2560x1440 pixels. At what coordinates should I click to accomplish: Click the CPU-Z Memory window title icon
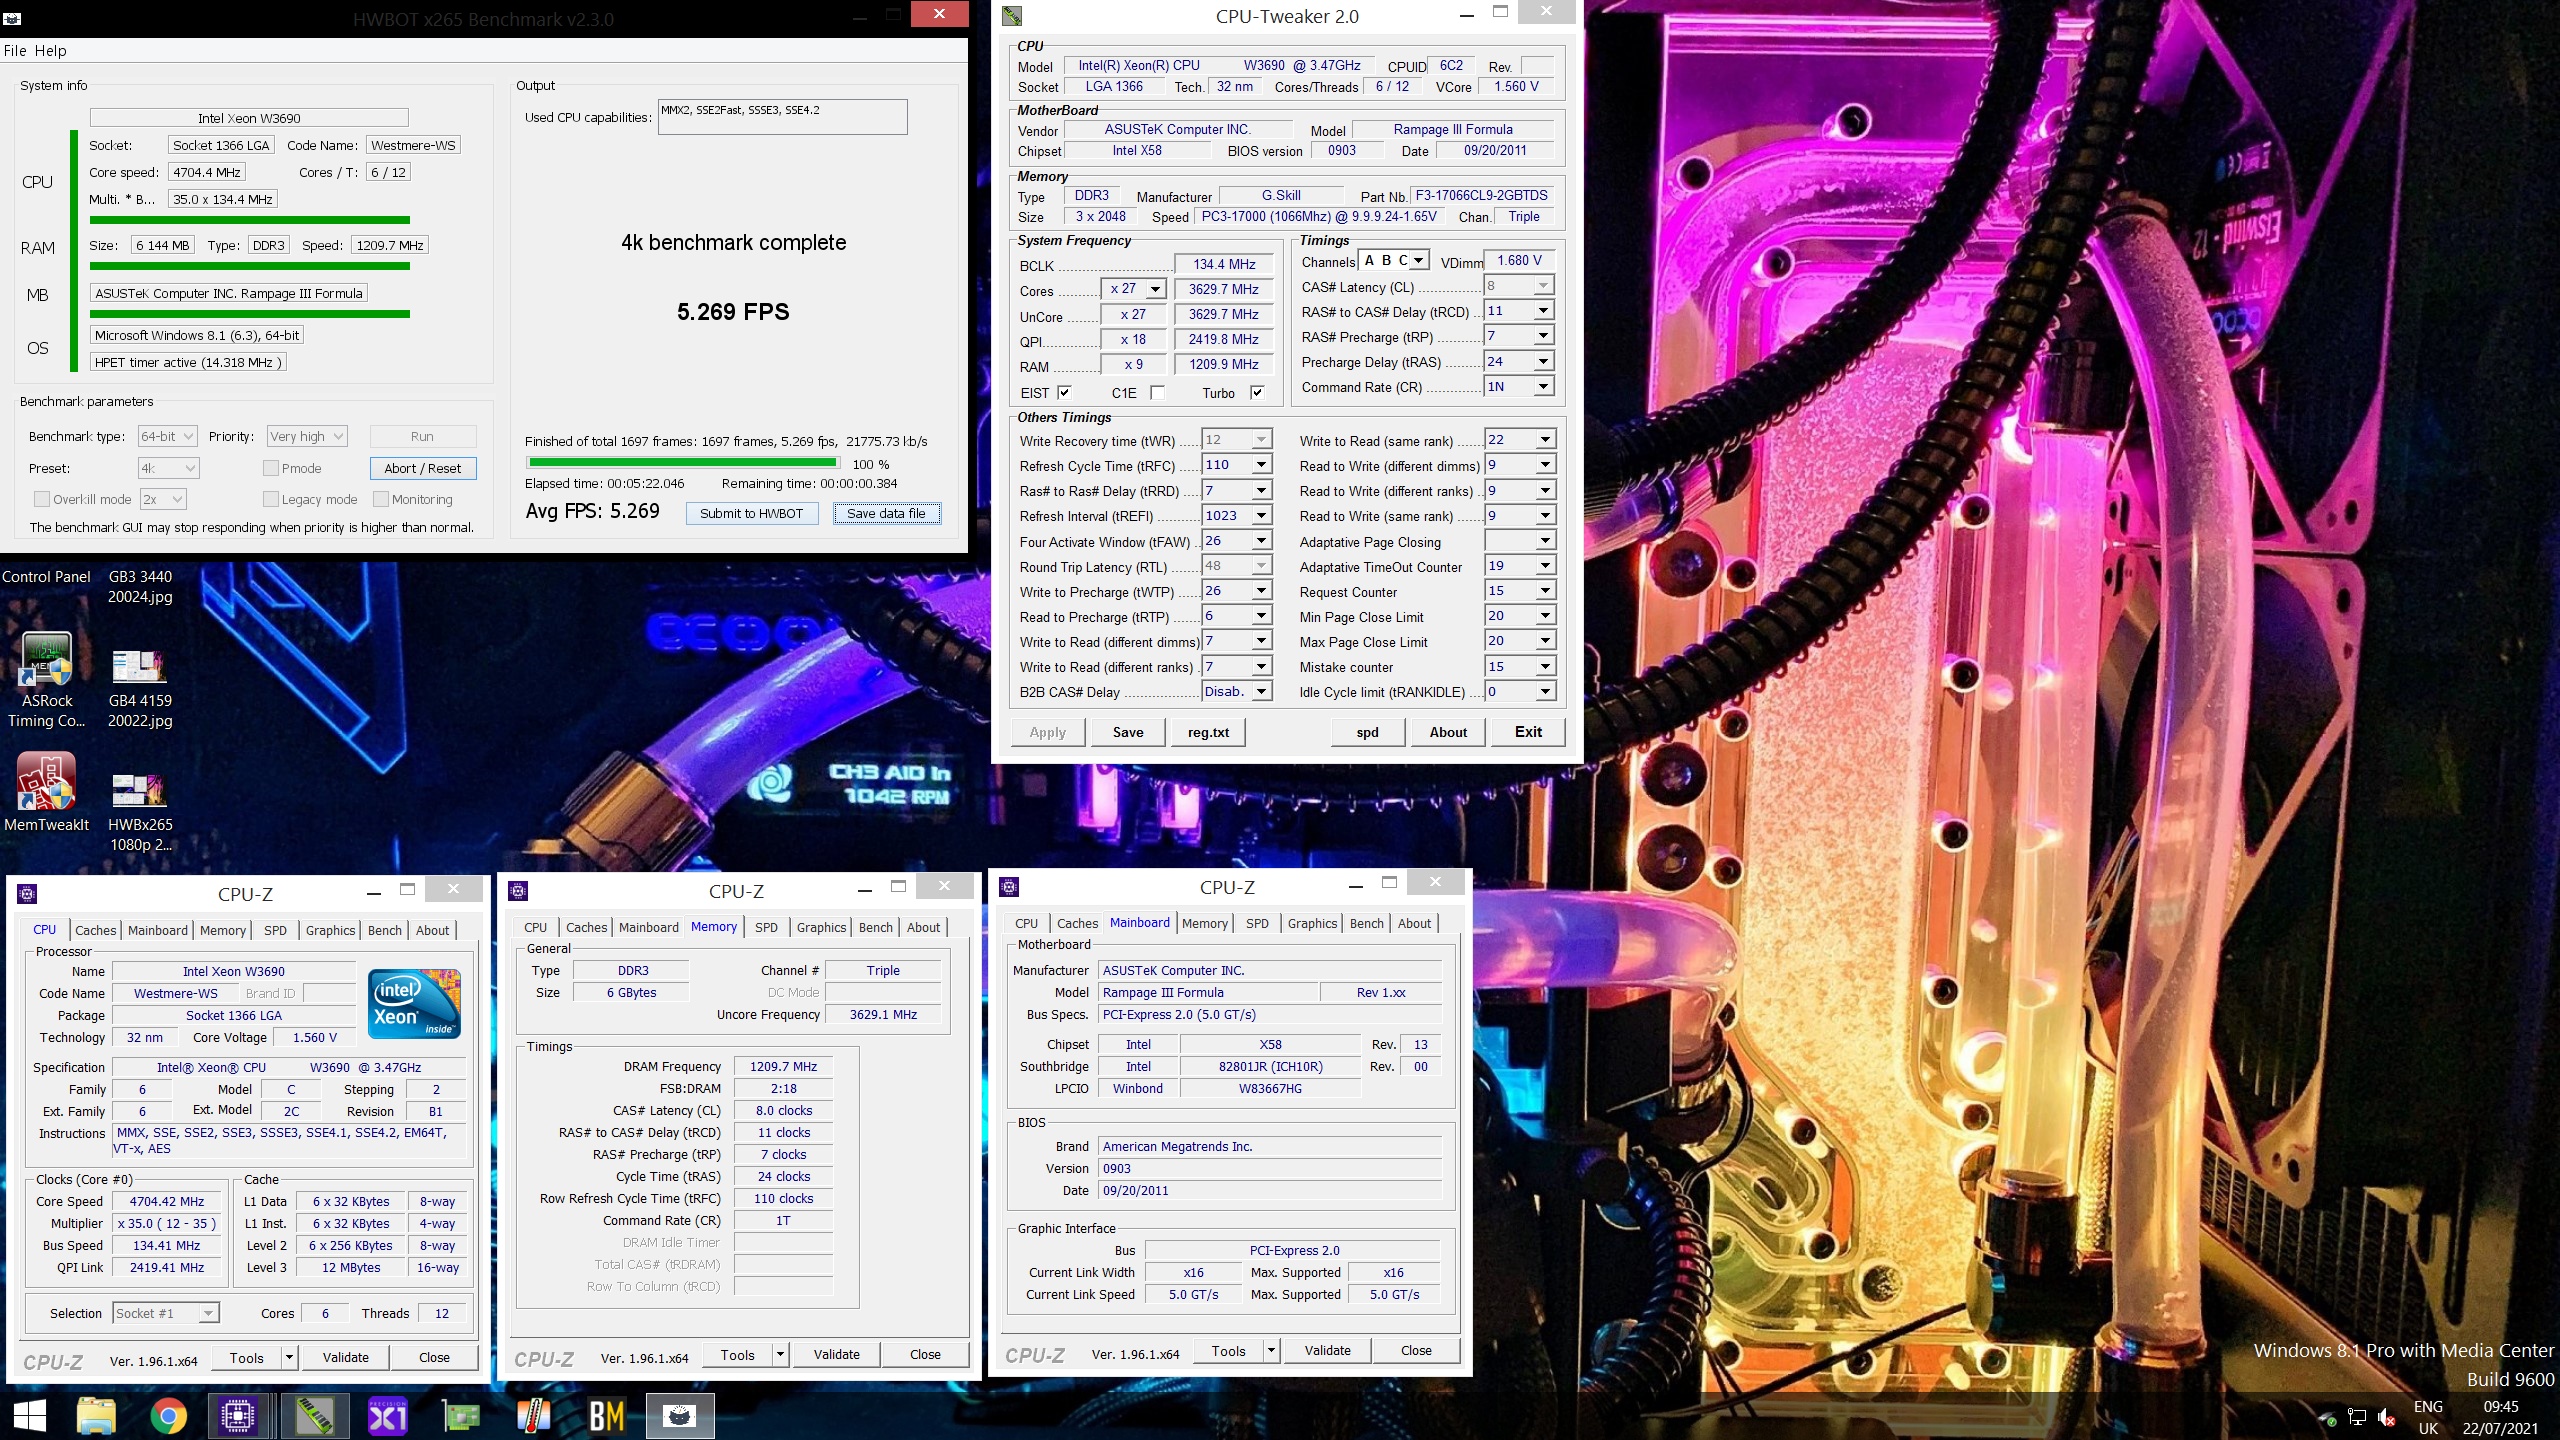point(518,891)
